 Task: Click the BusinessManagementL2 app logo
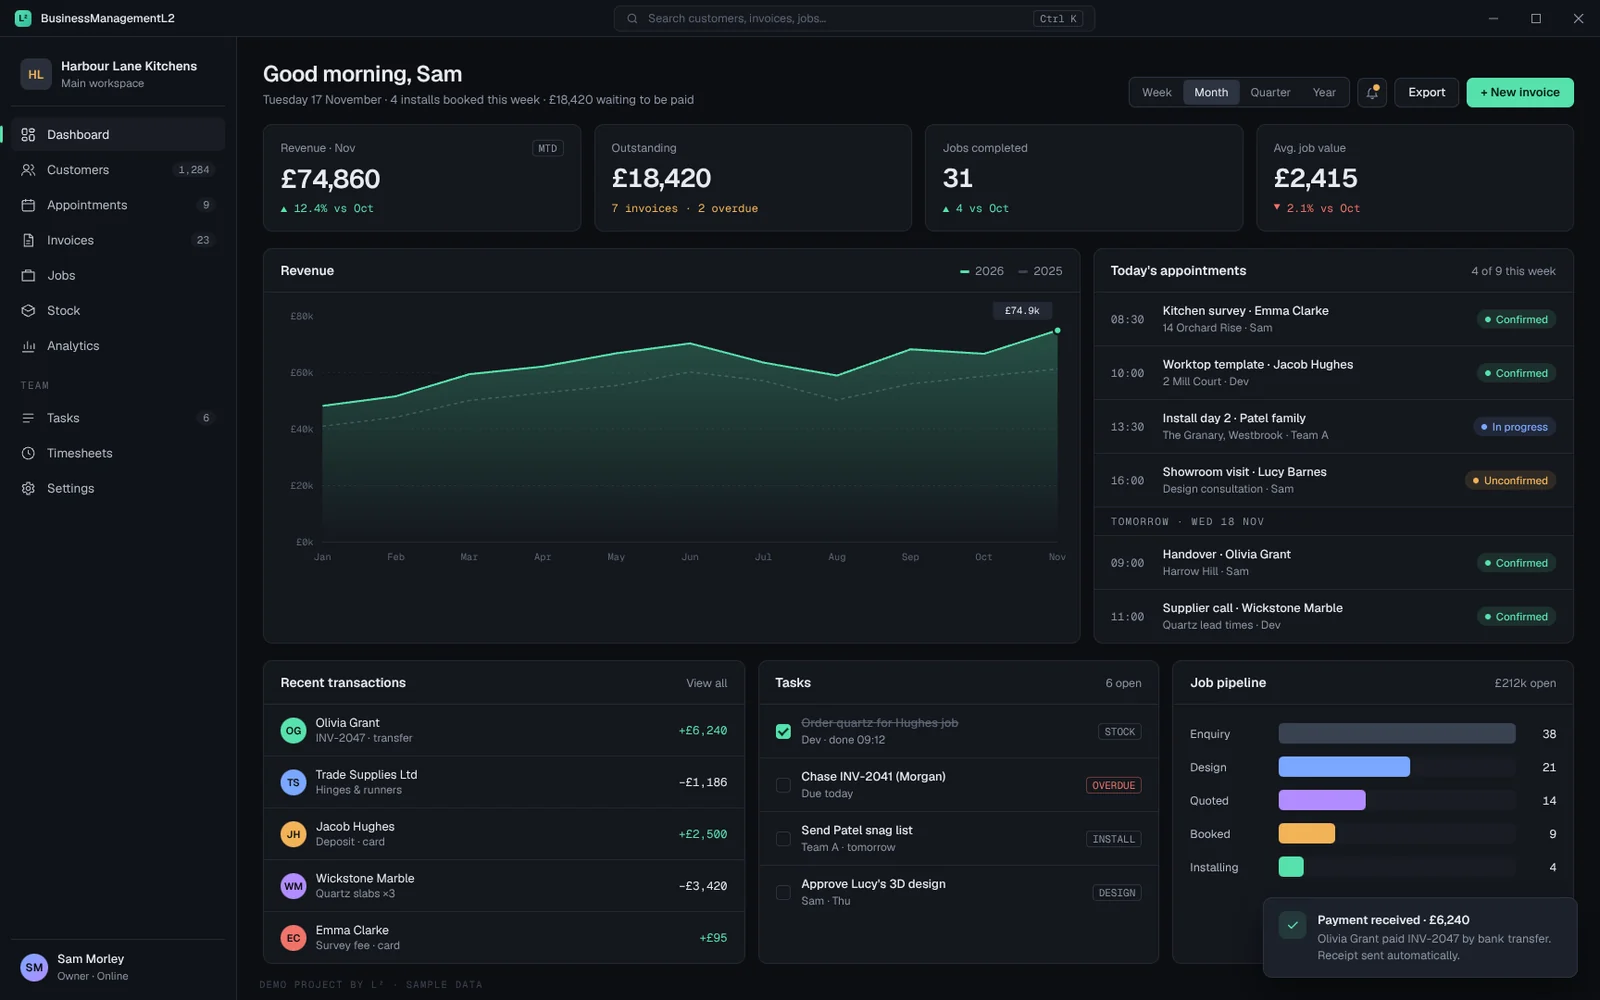pyautogui.click(x=23, y=18)
